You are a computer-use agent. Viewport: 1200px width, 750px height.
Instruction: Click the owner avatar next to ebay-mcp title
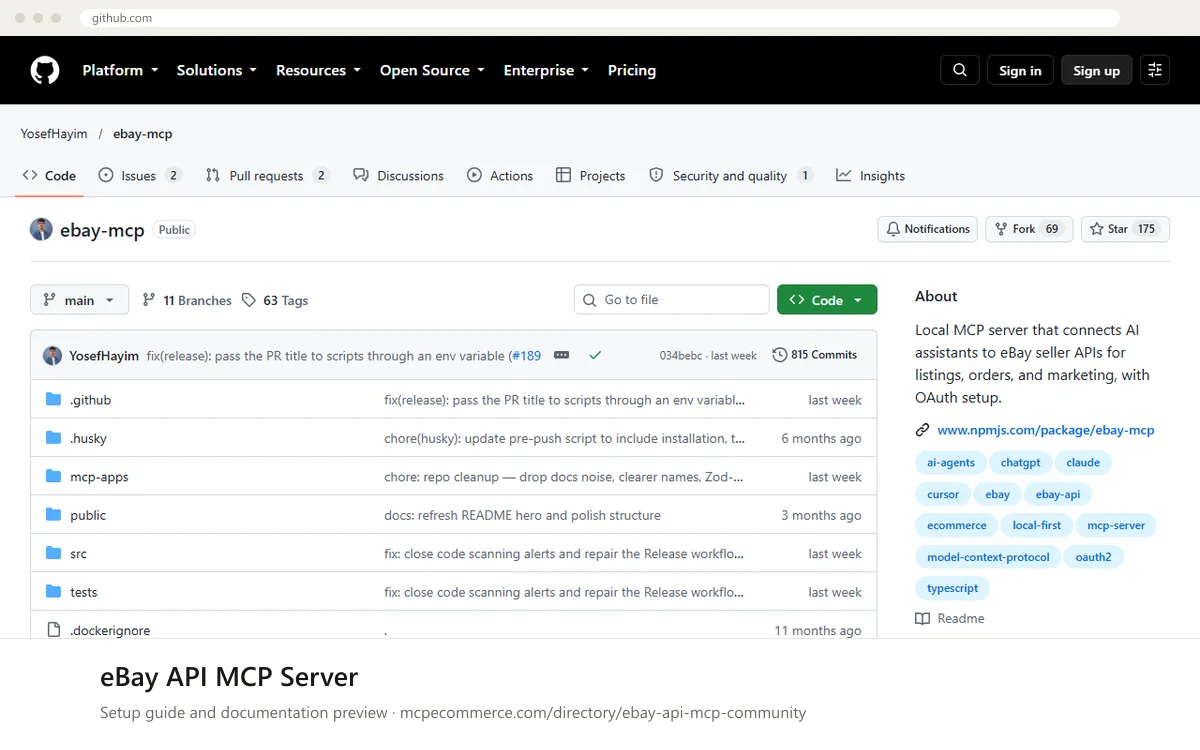pyautogui.click(x=41, y=229)
